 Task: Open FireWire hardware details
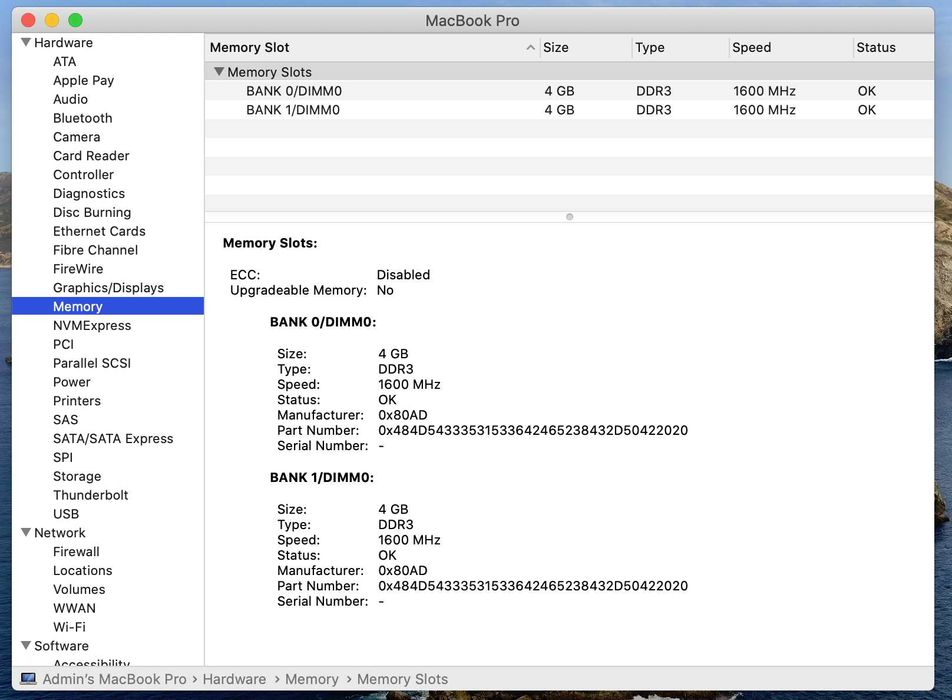click(78, 268)
